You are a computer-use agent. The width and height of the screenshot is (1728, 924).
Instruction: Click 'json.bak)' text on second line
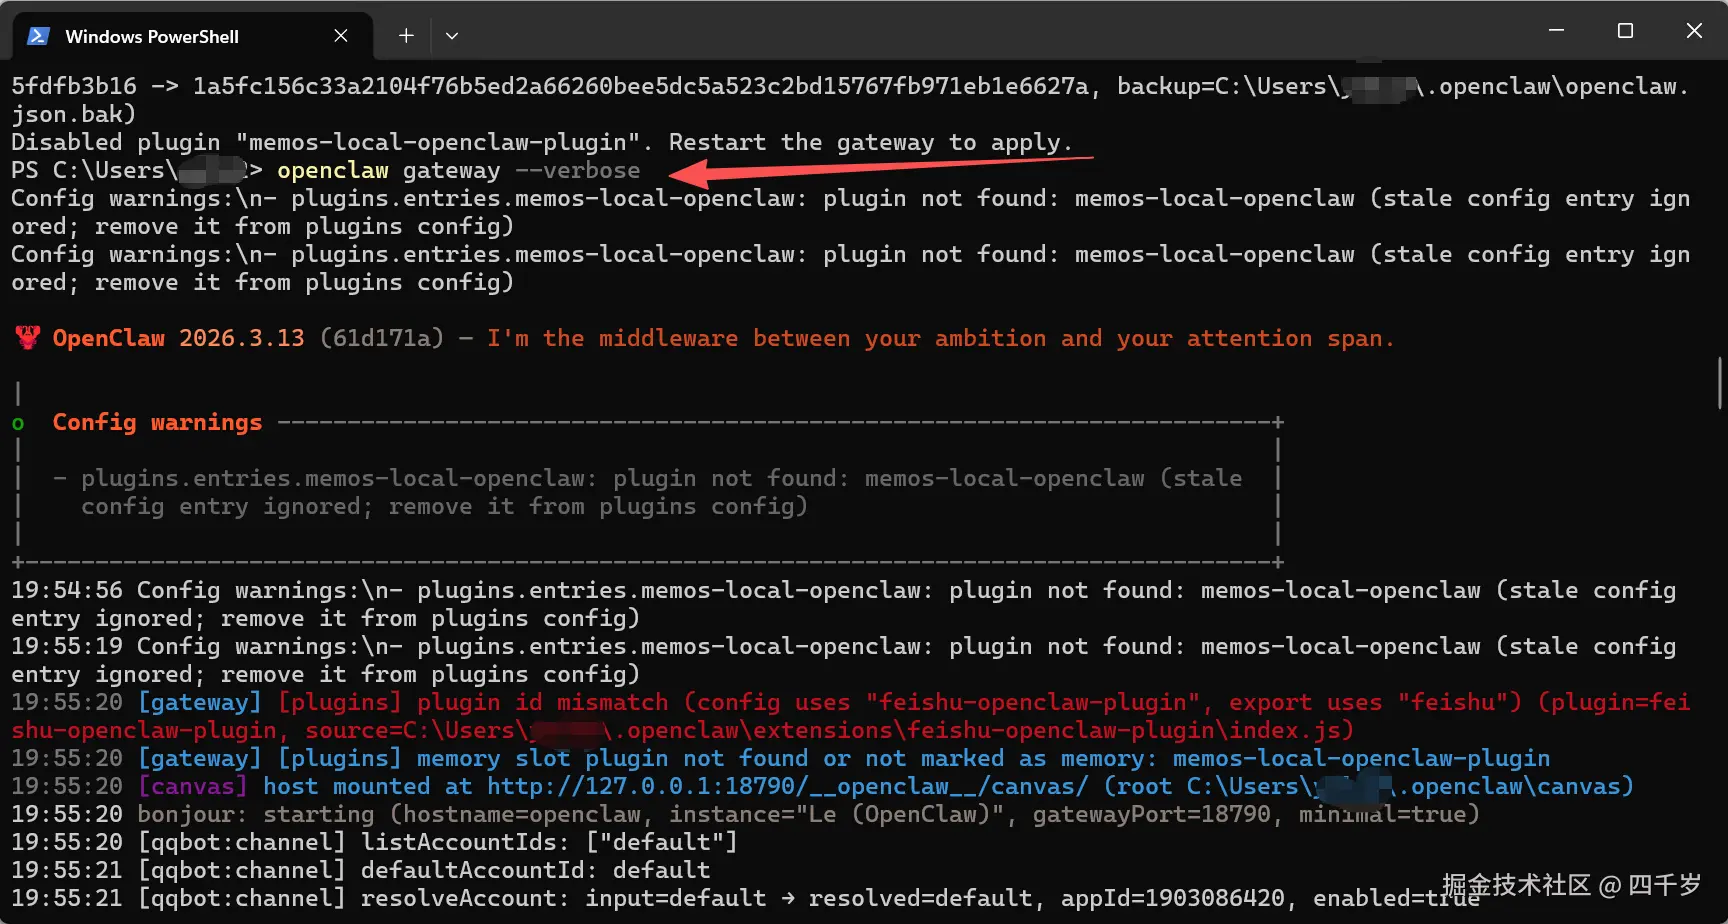coord(73,115)
